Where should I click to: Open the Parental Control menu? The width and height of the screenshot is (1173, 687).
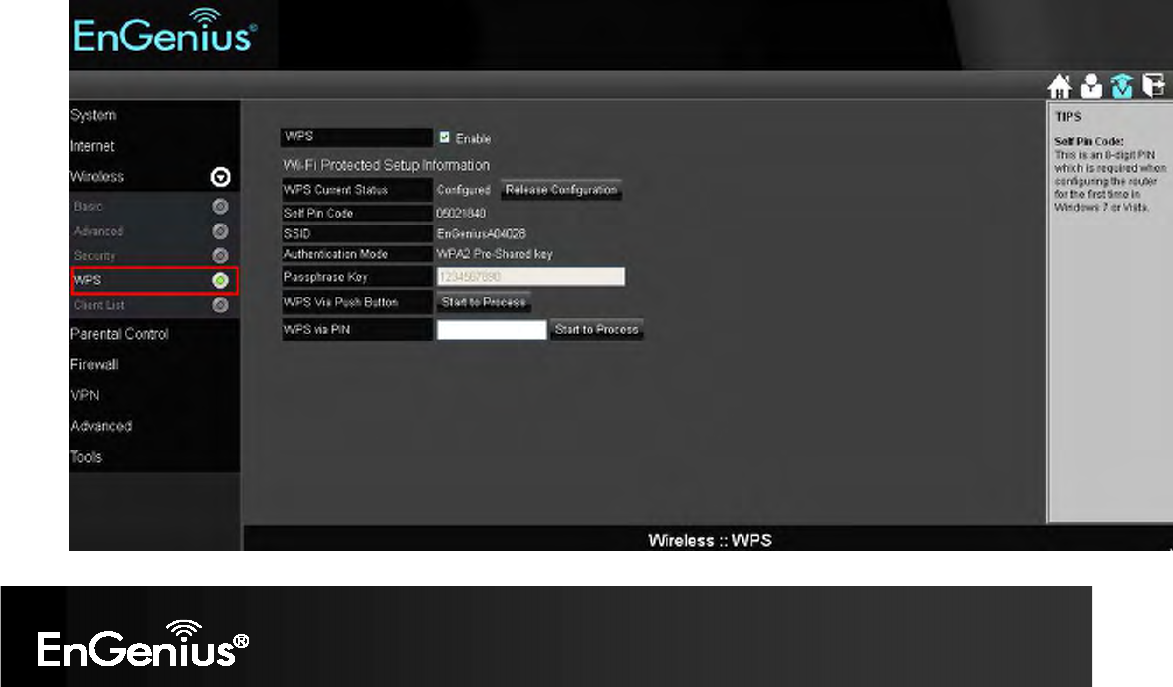tap(119, 334)
